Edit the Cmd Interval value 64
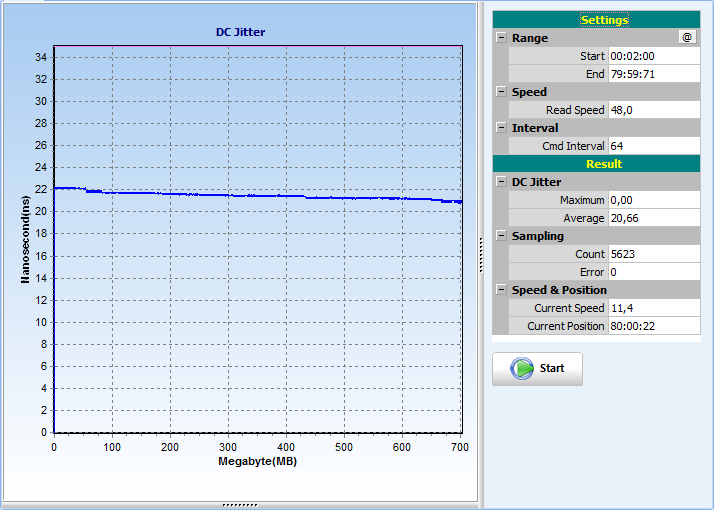The width and height of the screenshot is (714, 510). pos(654,146)
